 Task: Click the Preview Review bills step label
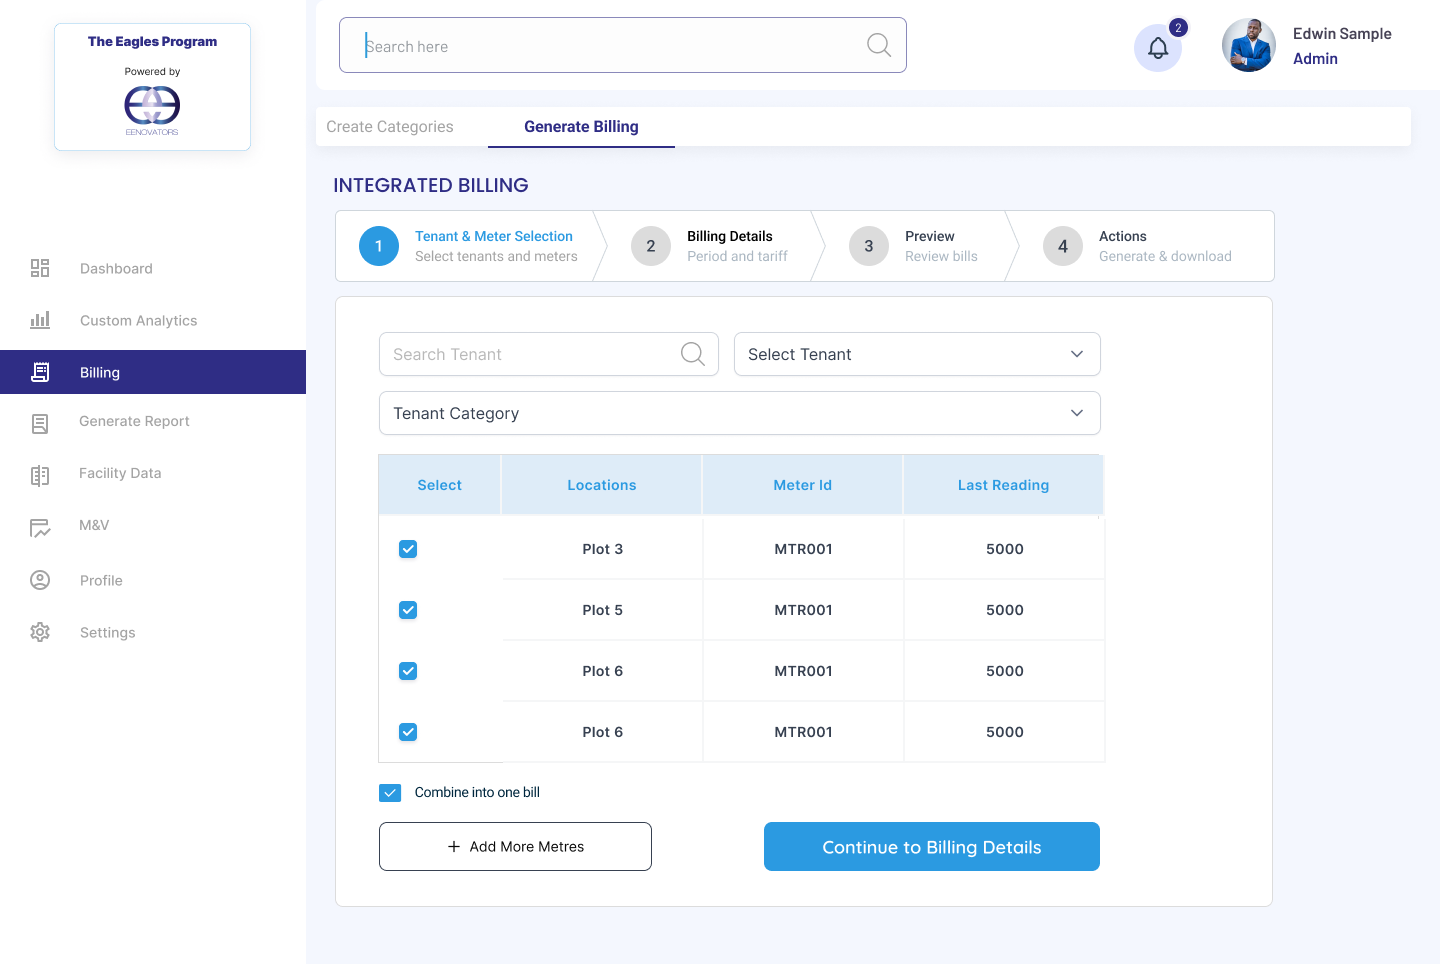pyautogui.click(x=941, y=246)
